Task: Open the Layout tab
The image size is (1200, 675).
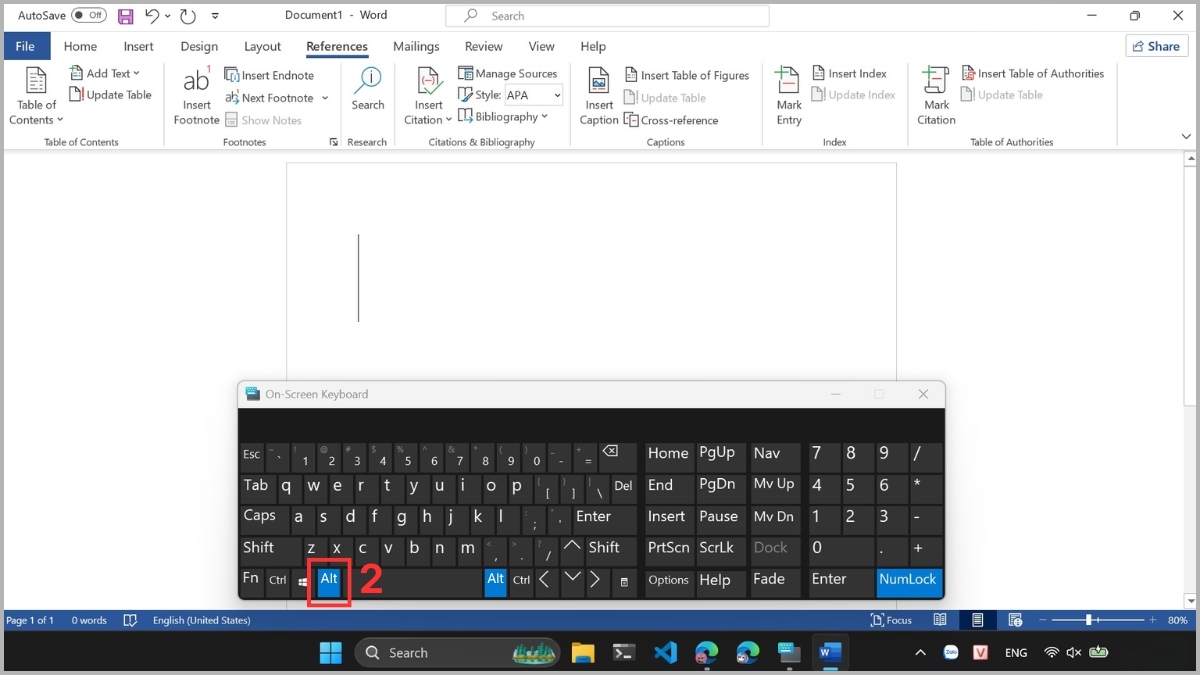Action: tap(262, 46)
